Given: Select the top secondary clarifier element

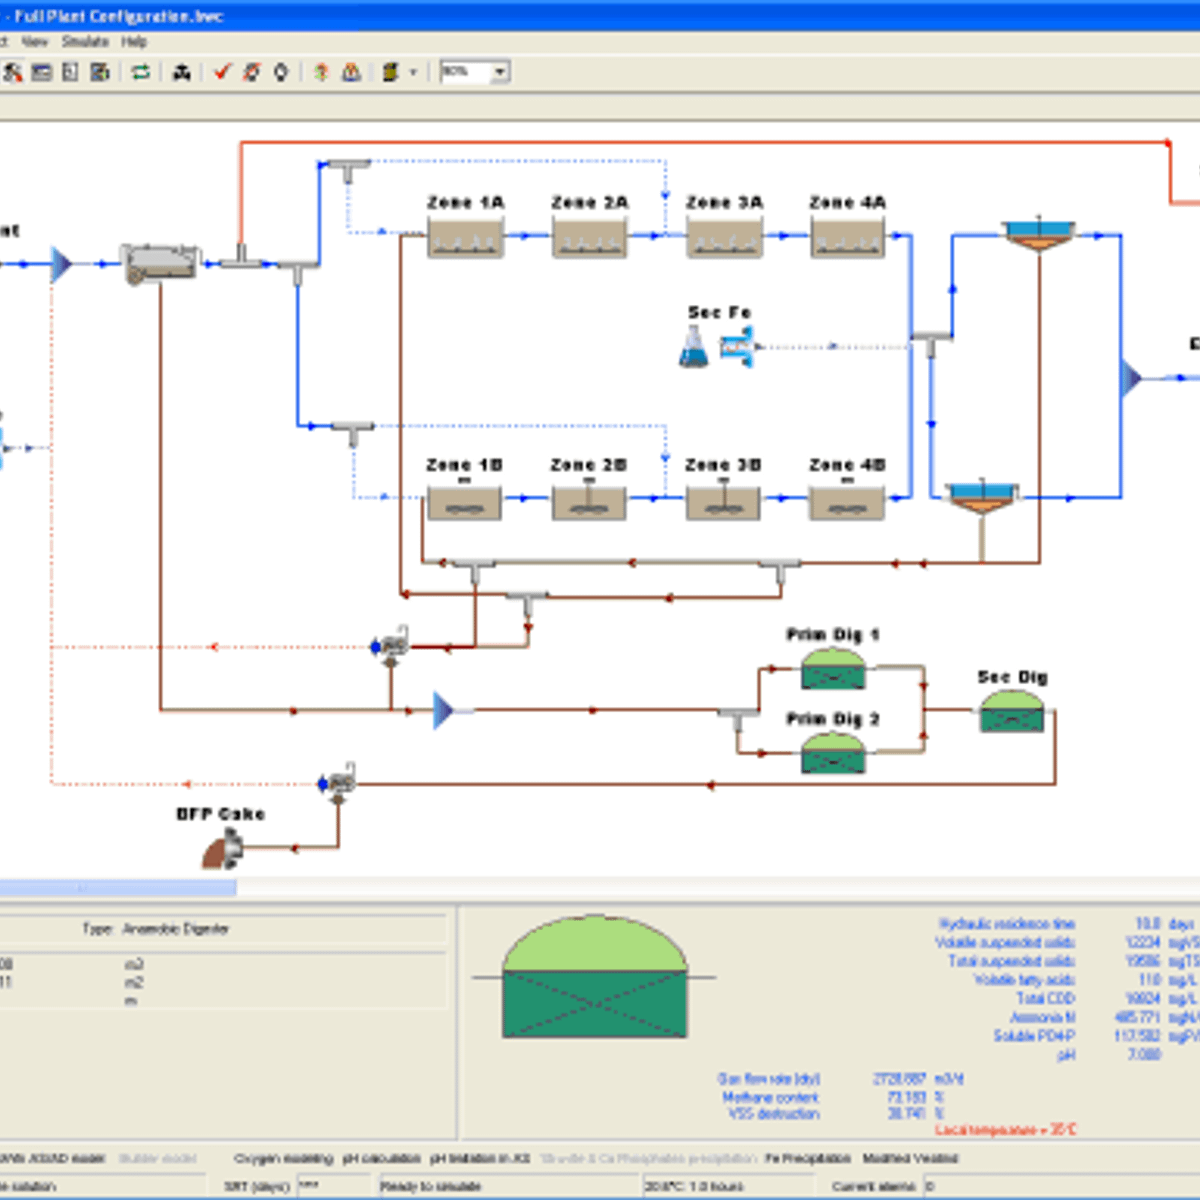Looking at the screenshot, I should point(1038,236).
